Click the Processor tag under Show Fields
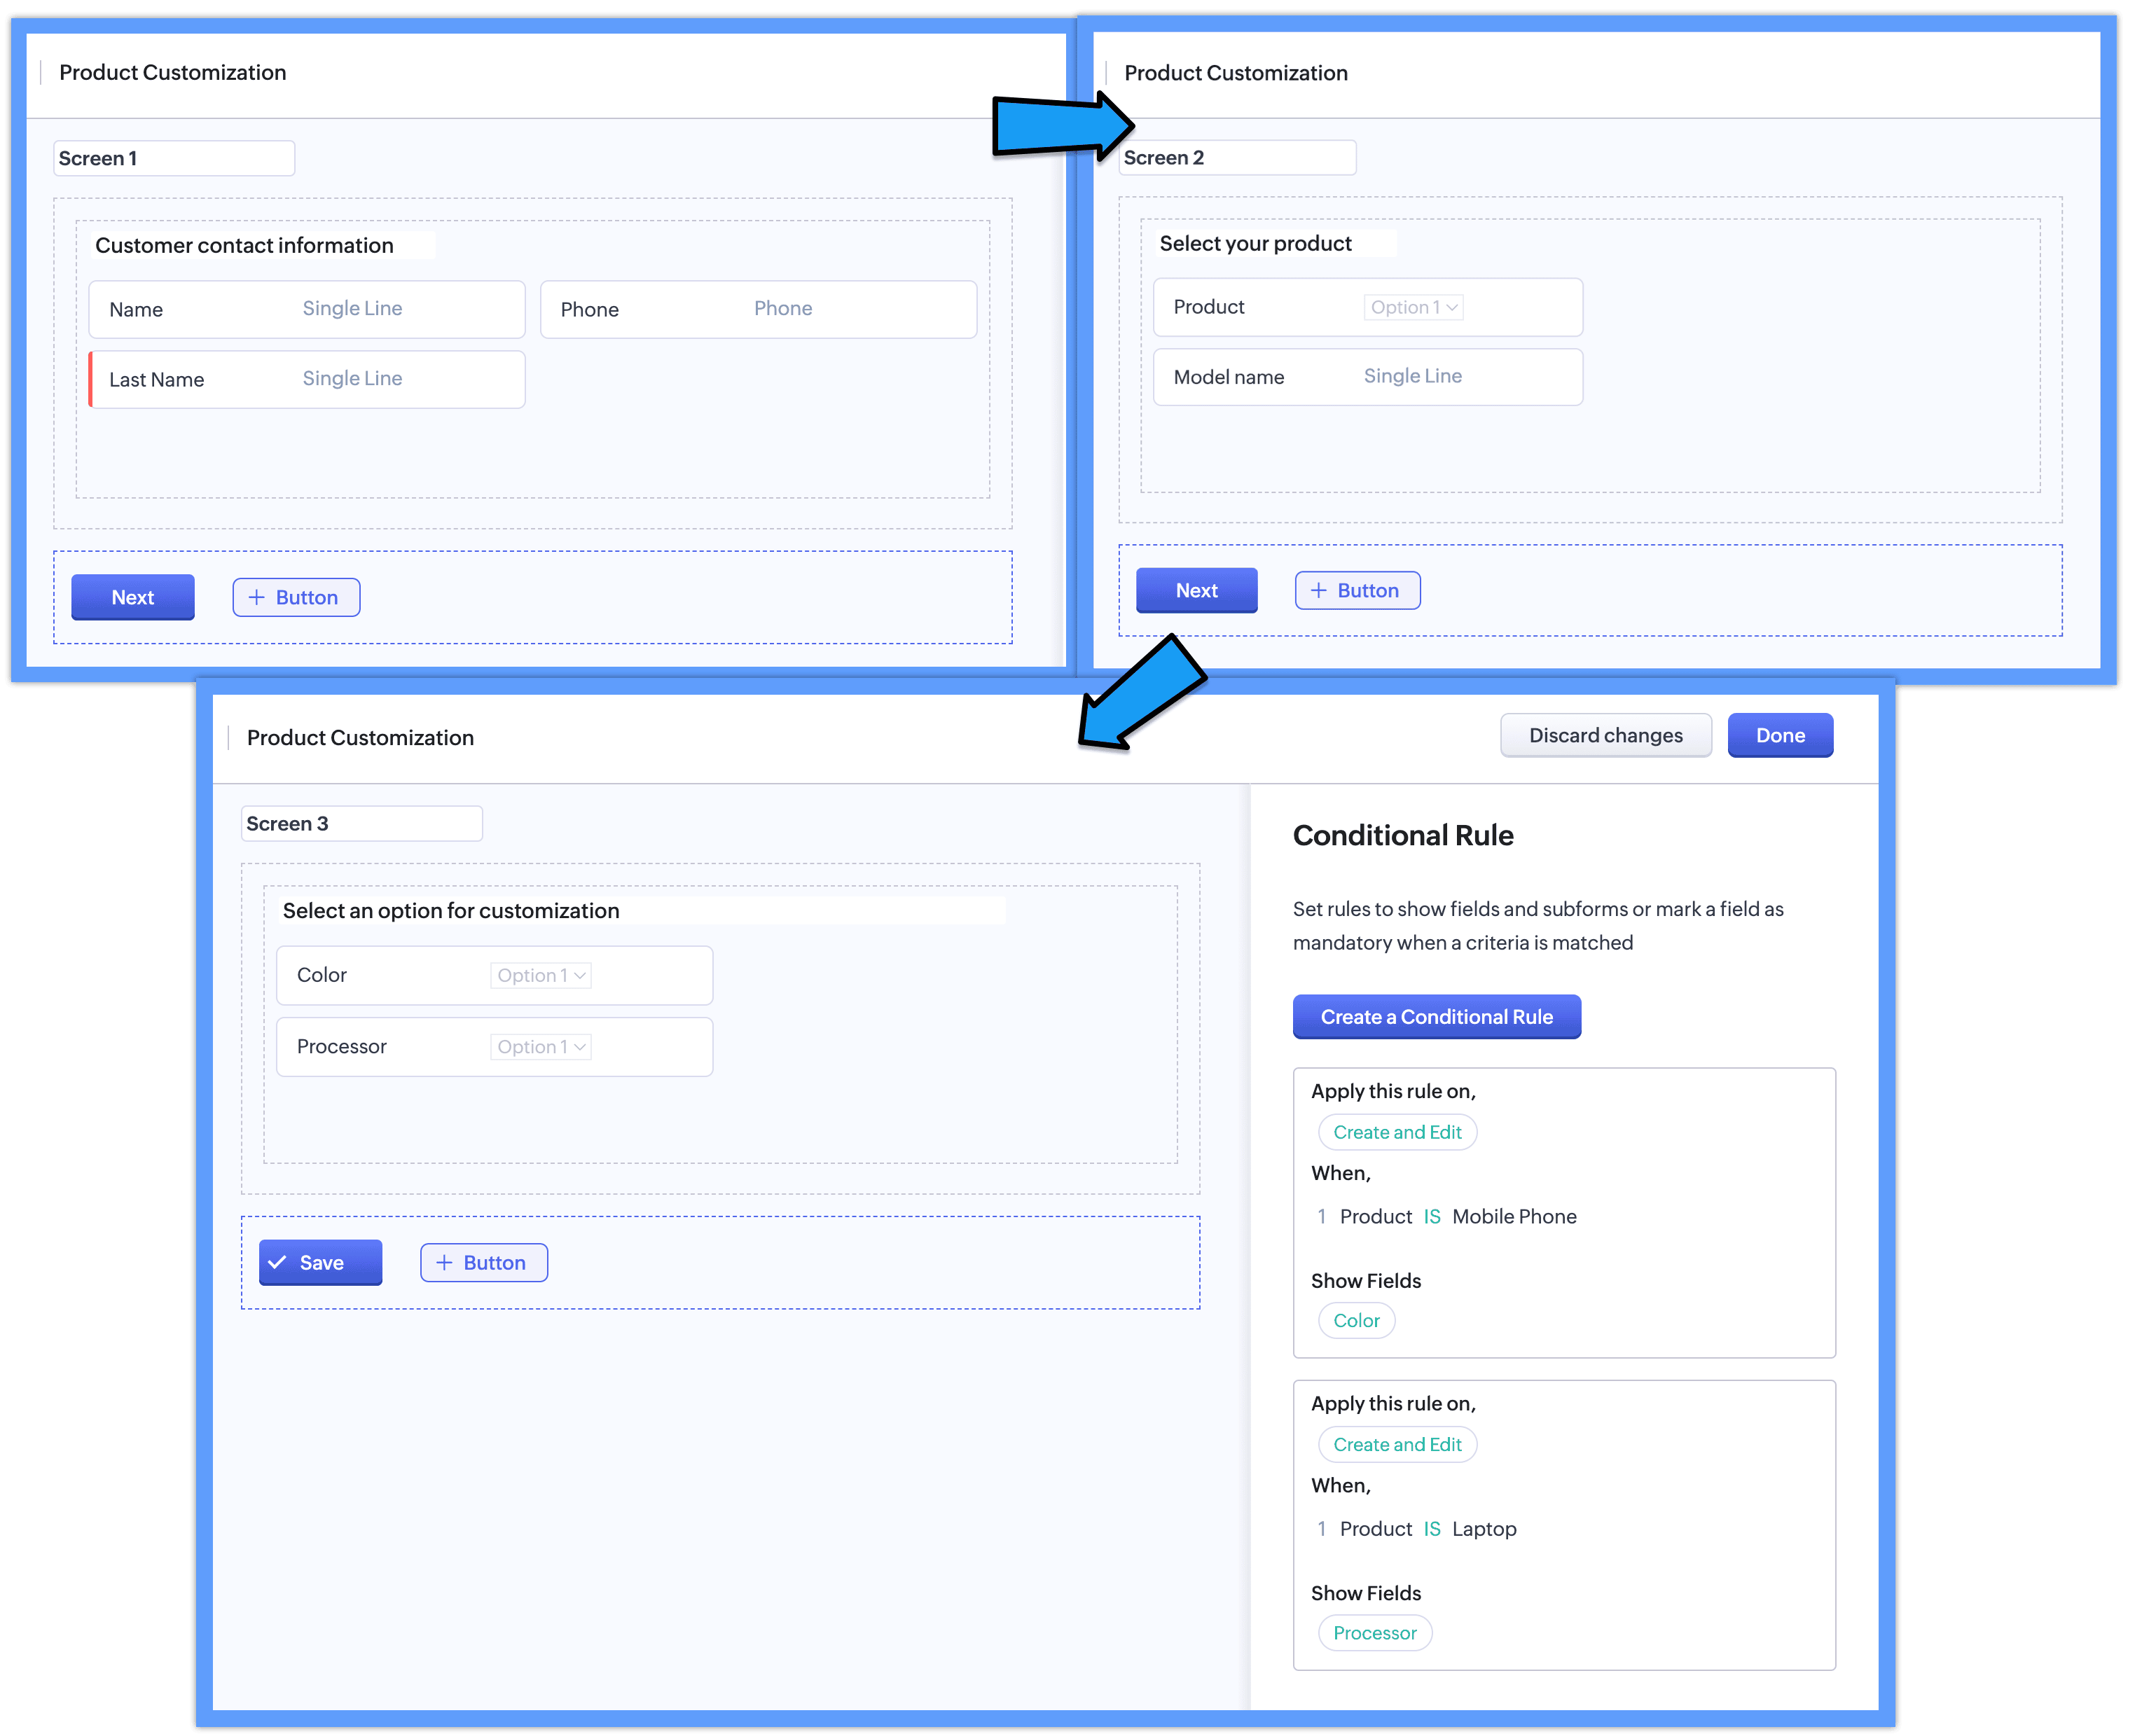 [x=1374, y=1633]
